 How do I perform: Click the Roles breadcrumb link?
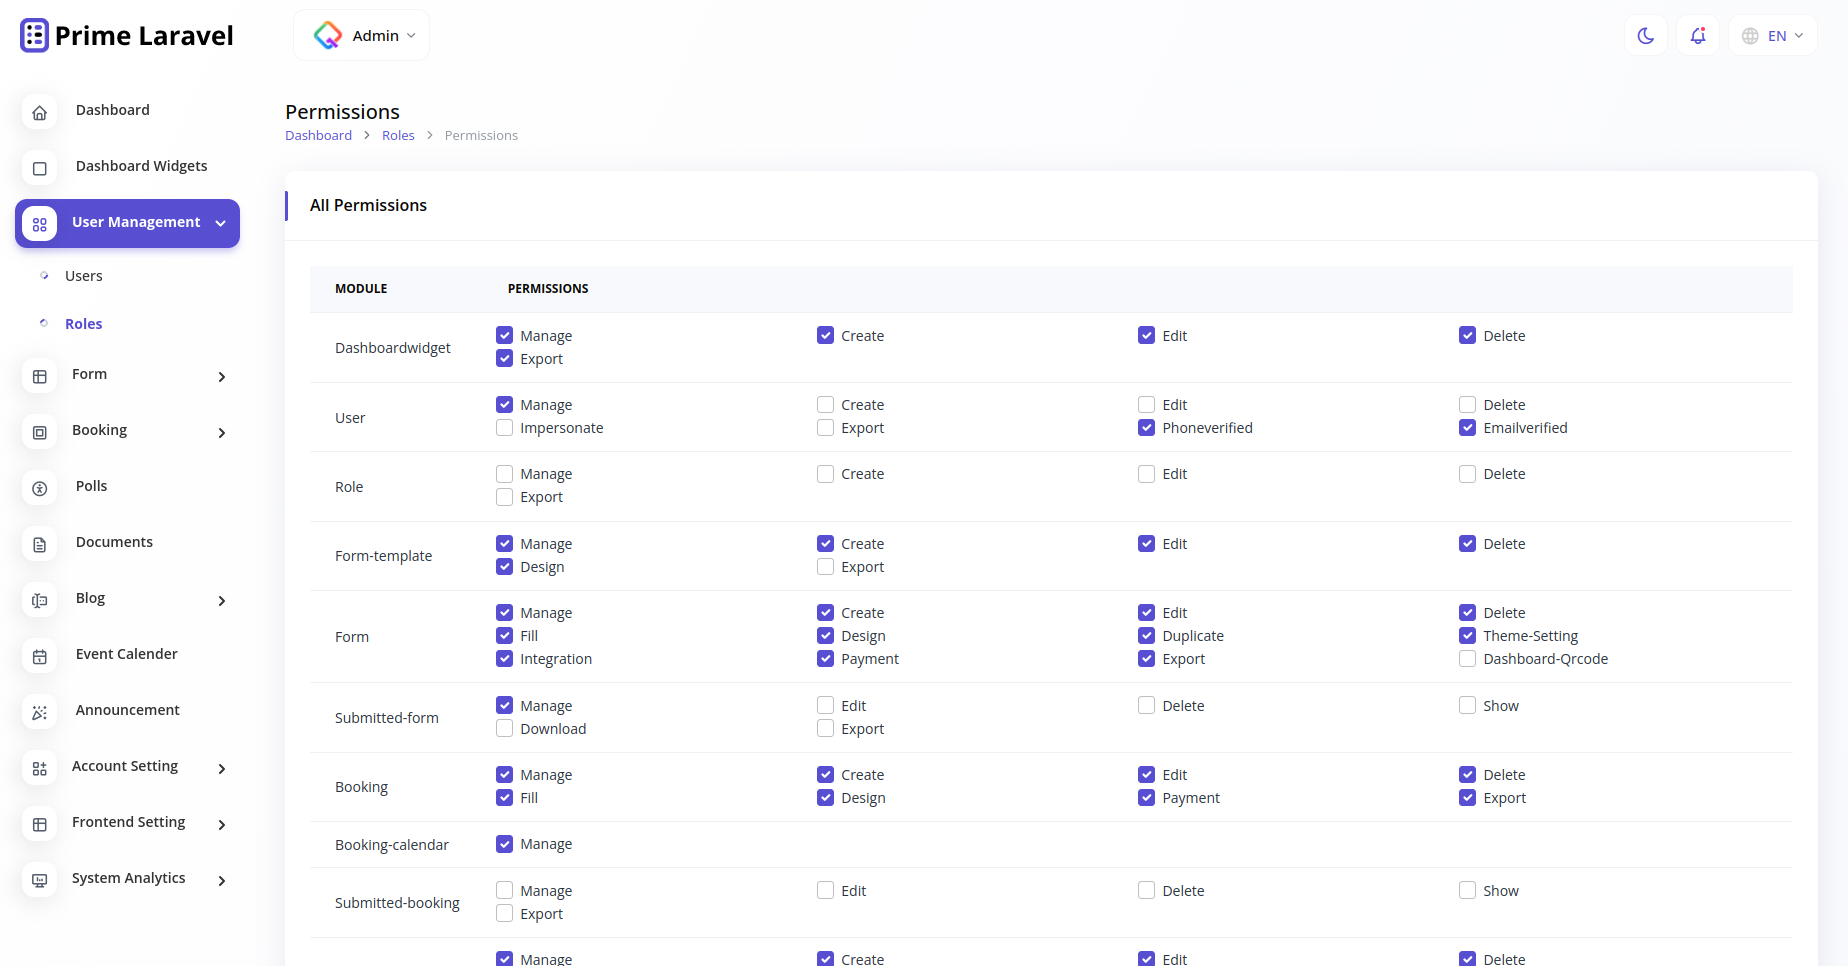point(398,135)
